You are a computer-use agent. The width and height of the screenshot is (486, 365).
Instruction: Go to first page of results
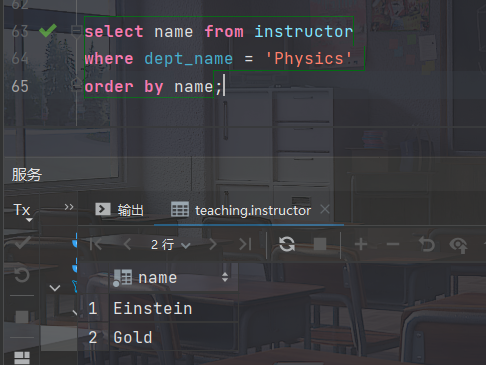click(96, 245)
